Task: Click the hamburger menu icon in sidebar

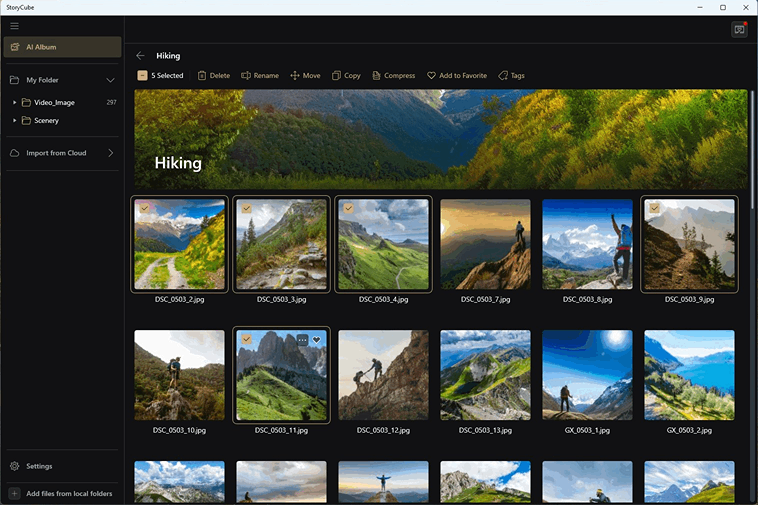Action: 14,26
